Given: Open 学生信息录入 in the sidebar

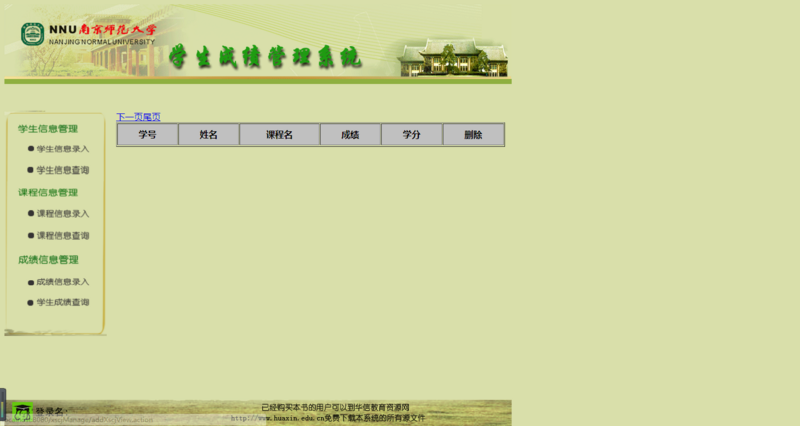Looking at the screenshot, I should 63,149.
